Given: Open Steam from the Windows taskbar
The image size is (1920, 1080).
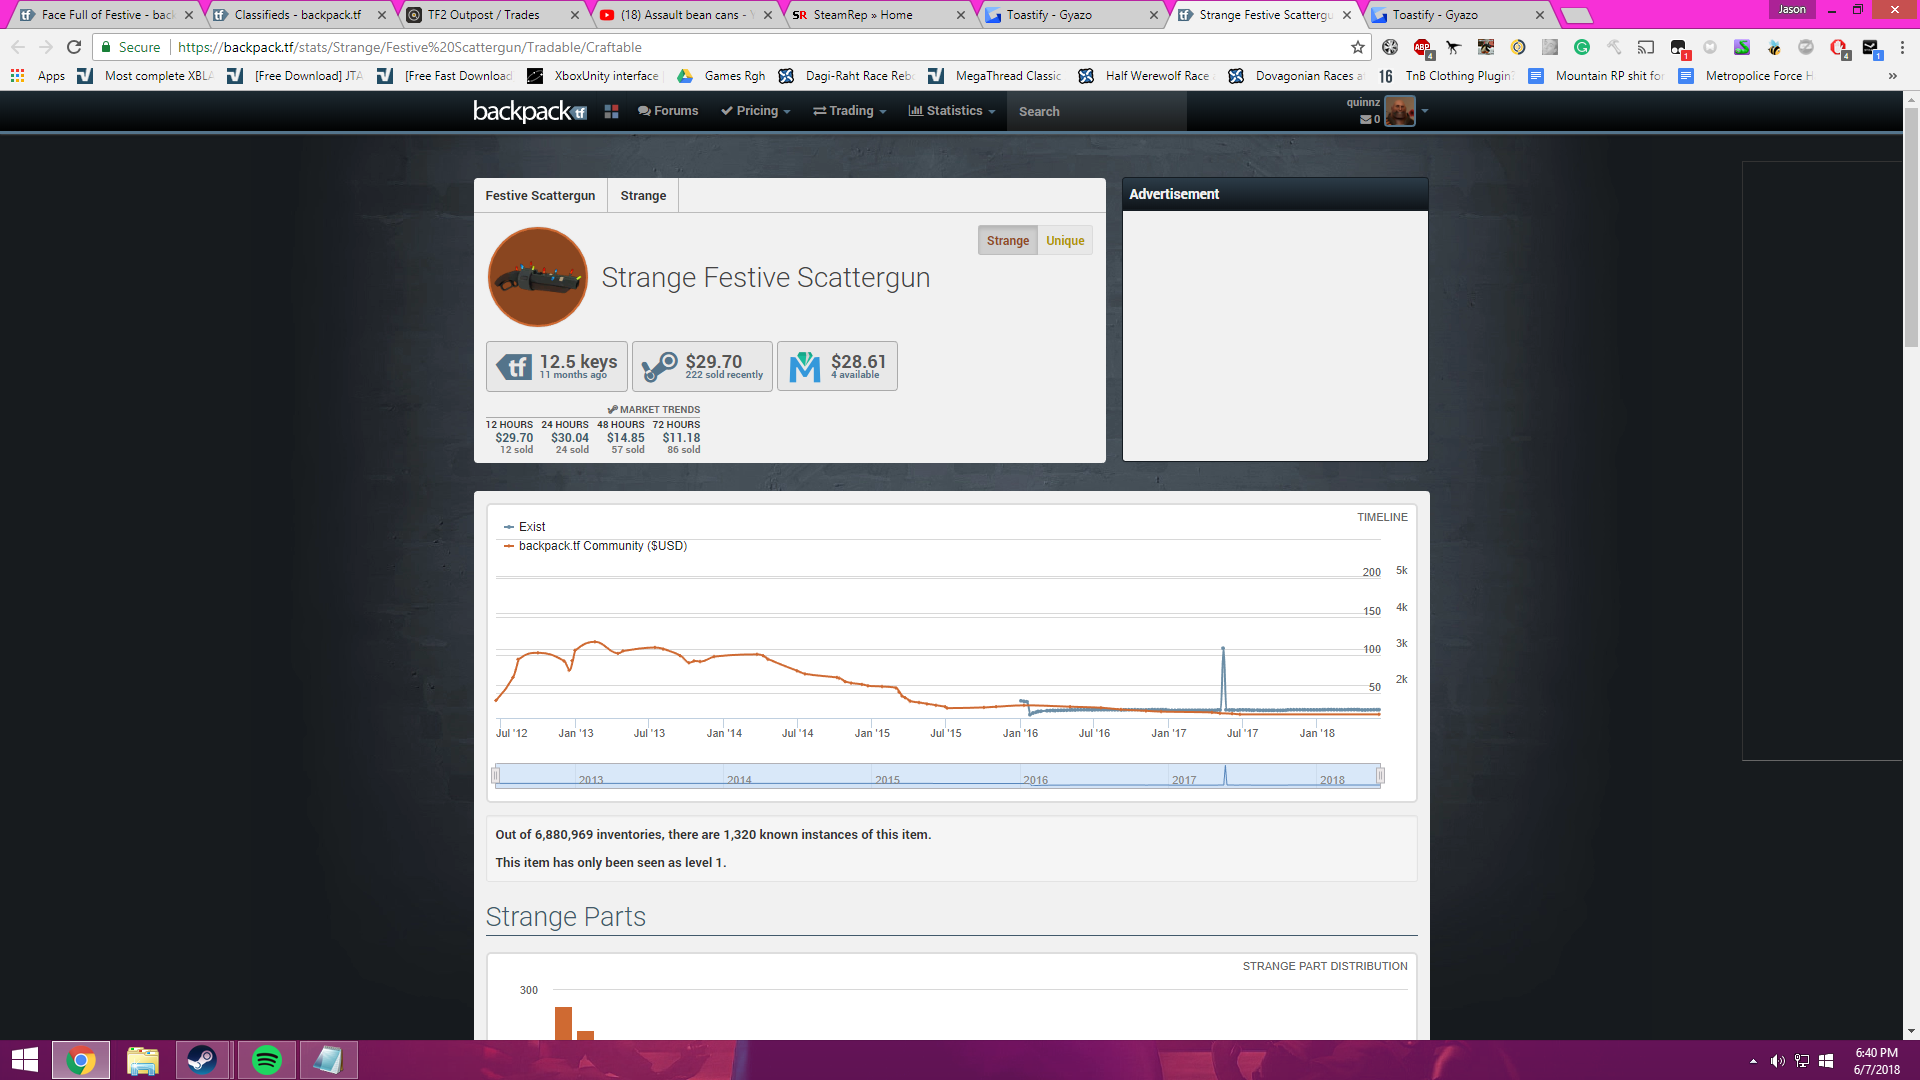Looking at the screenshot, I should coord(203,1060).
